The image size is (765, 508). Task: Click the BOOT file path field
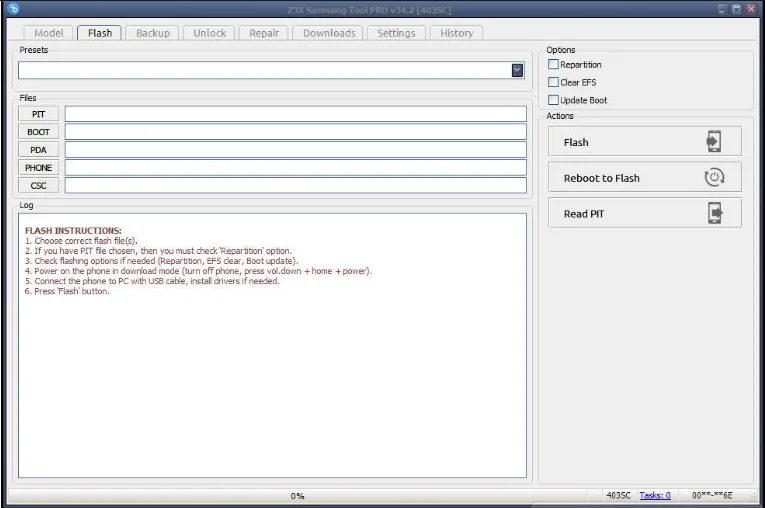(296, 132)
